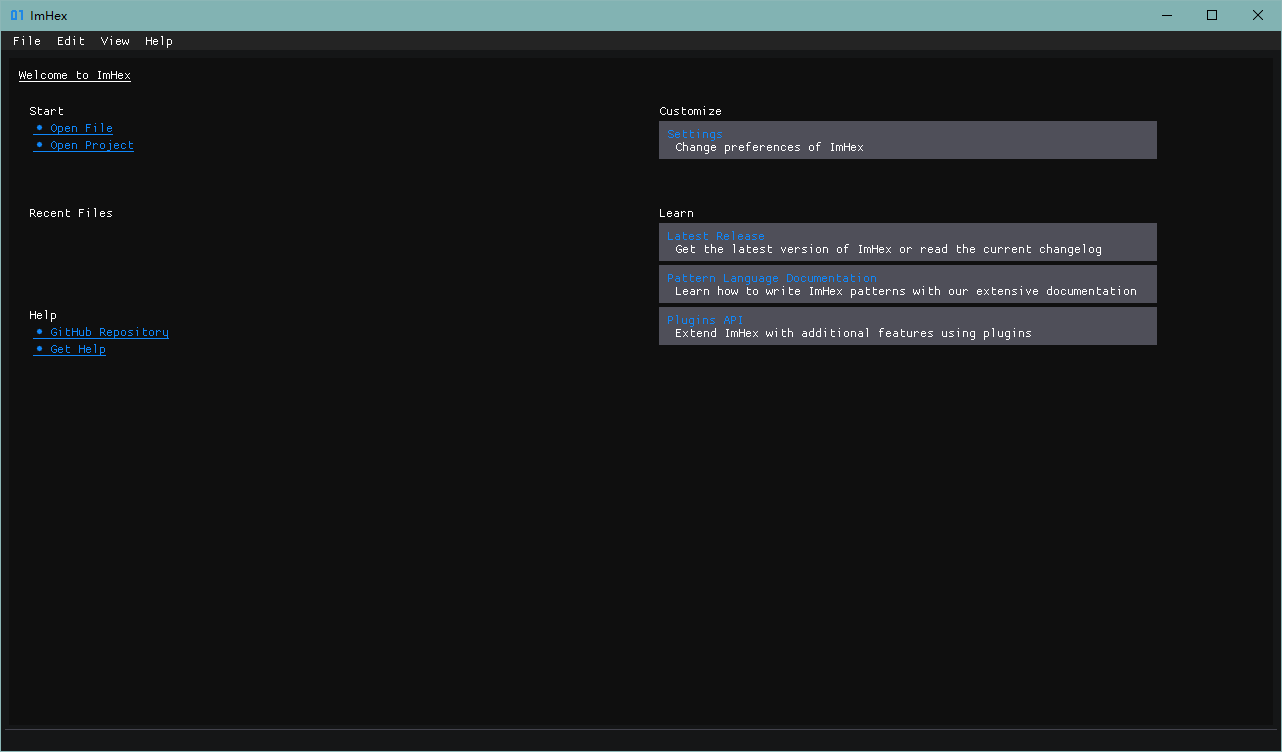Viewport: 1282px width, 752px height.
Task: Click the Learn section heading
Action: [676, 213]
